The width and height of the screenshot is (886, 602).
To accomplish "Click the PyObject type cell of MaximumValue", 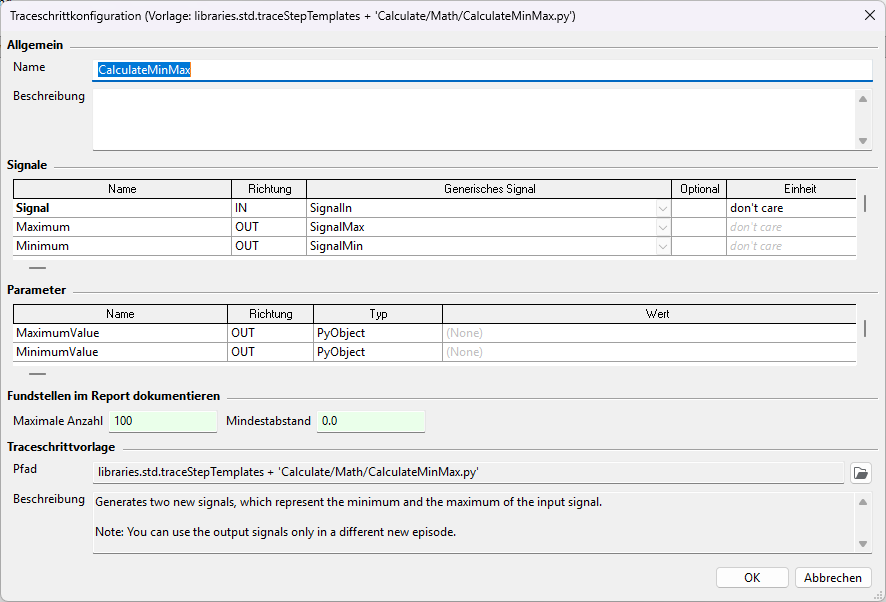I will [378, 333].
